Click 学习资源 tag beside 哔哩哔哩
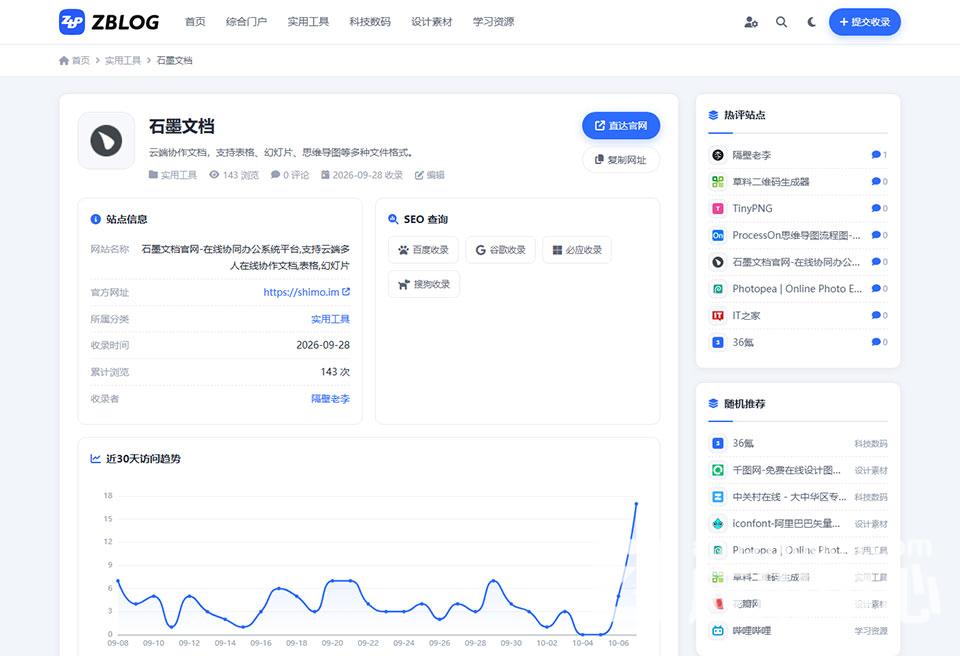This screenshot has width=960, height=656. tap(871, 631)
